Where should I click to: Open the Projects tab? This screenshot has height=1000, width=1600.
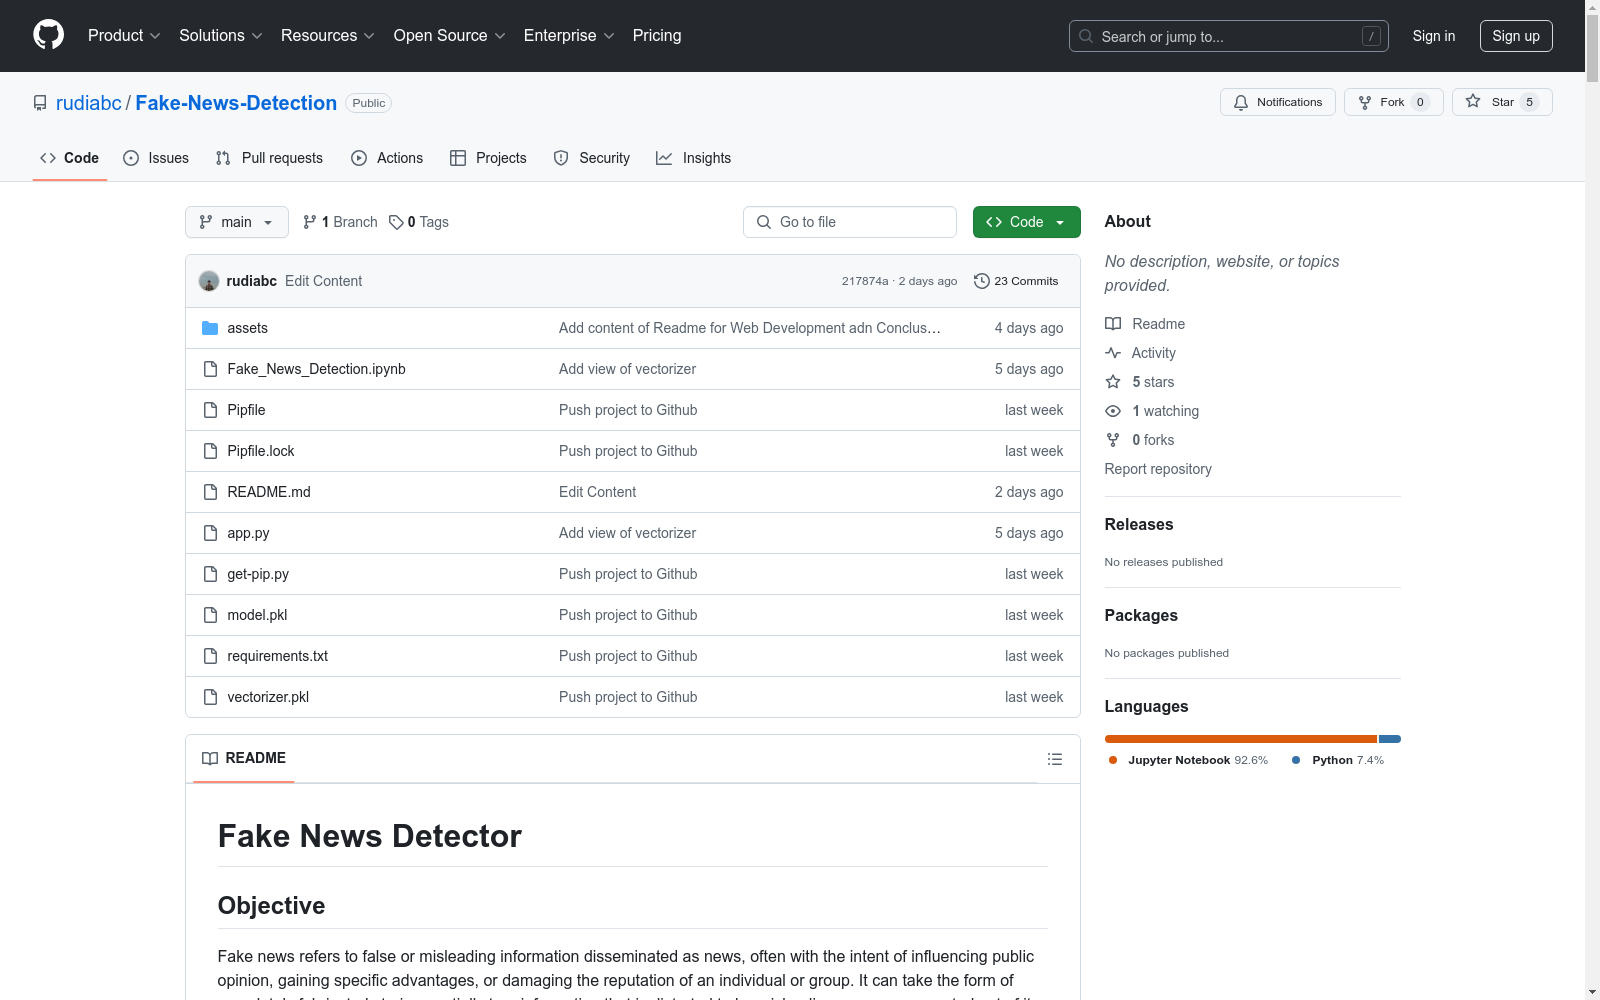click(488, 158)
